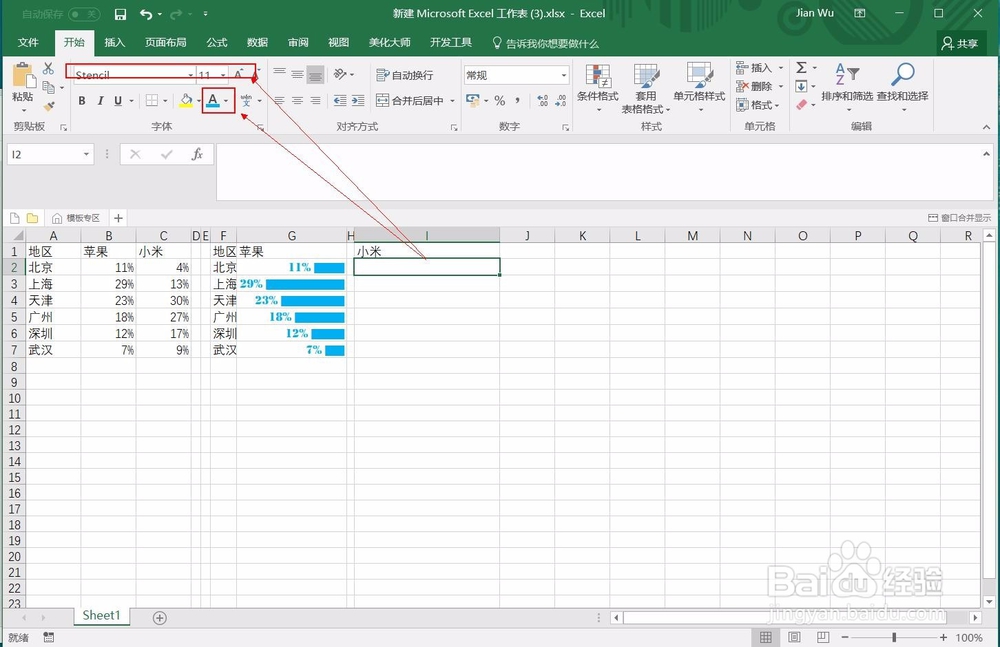Click the Page Layout view icon in status bar
Screen dimensions: 1000x647
[x=794, y=637]
